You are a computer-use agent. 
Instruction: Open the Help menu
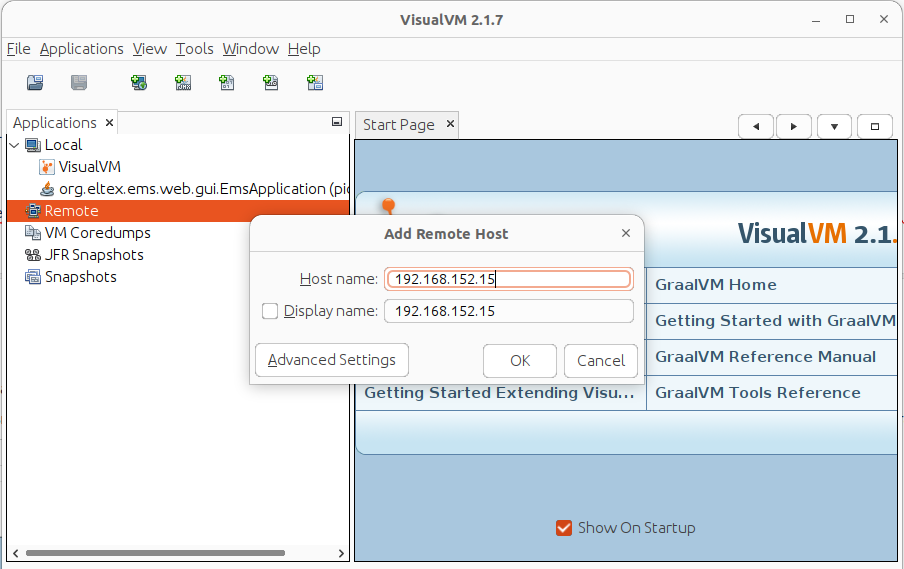coord(304,49)
